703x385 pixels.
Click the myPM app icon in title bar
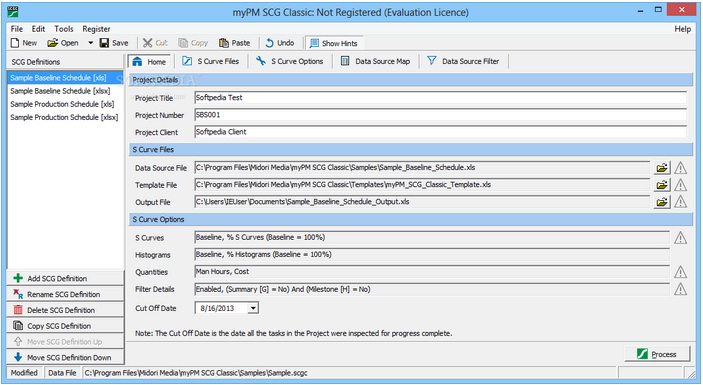click(13, 12)
